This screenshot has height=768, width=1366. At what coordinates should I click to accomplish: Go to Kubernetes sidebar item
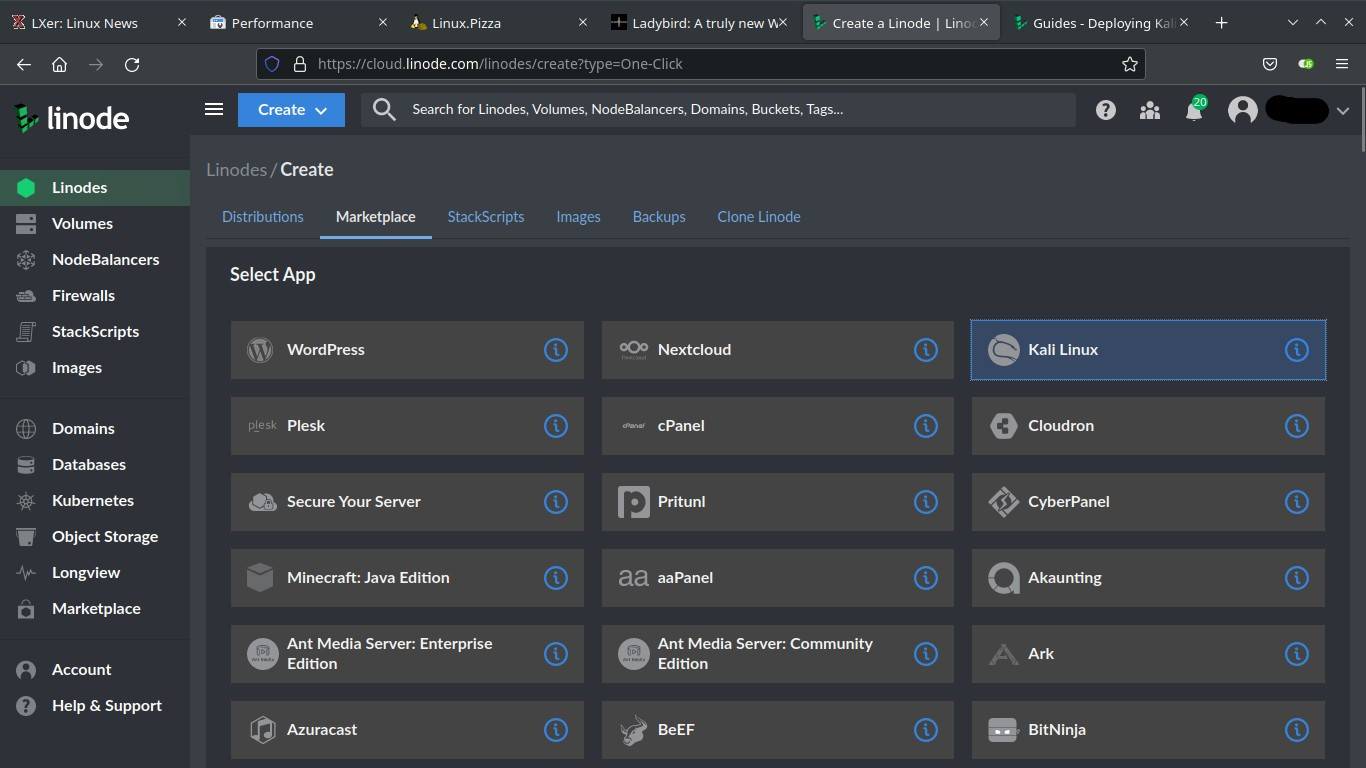point(95,501)
